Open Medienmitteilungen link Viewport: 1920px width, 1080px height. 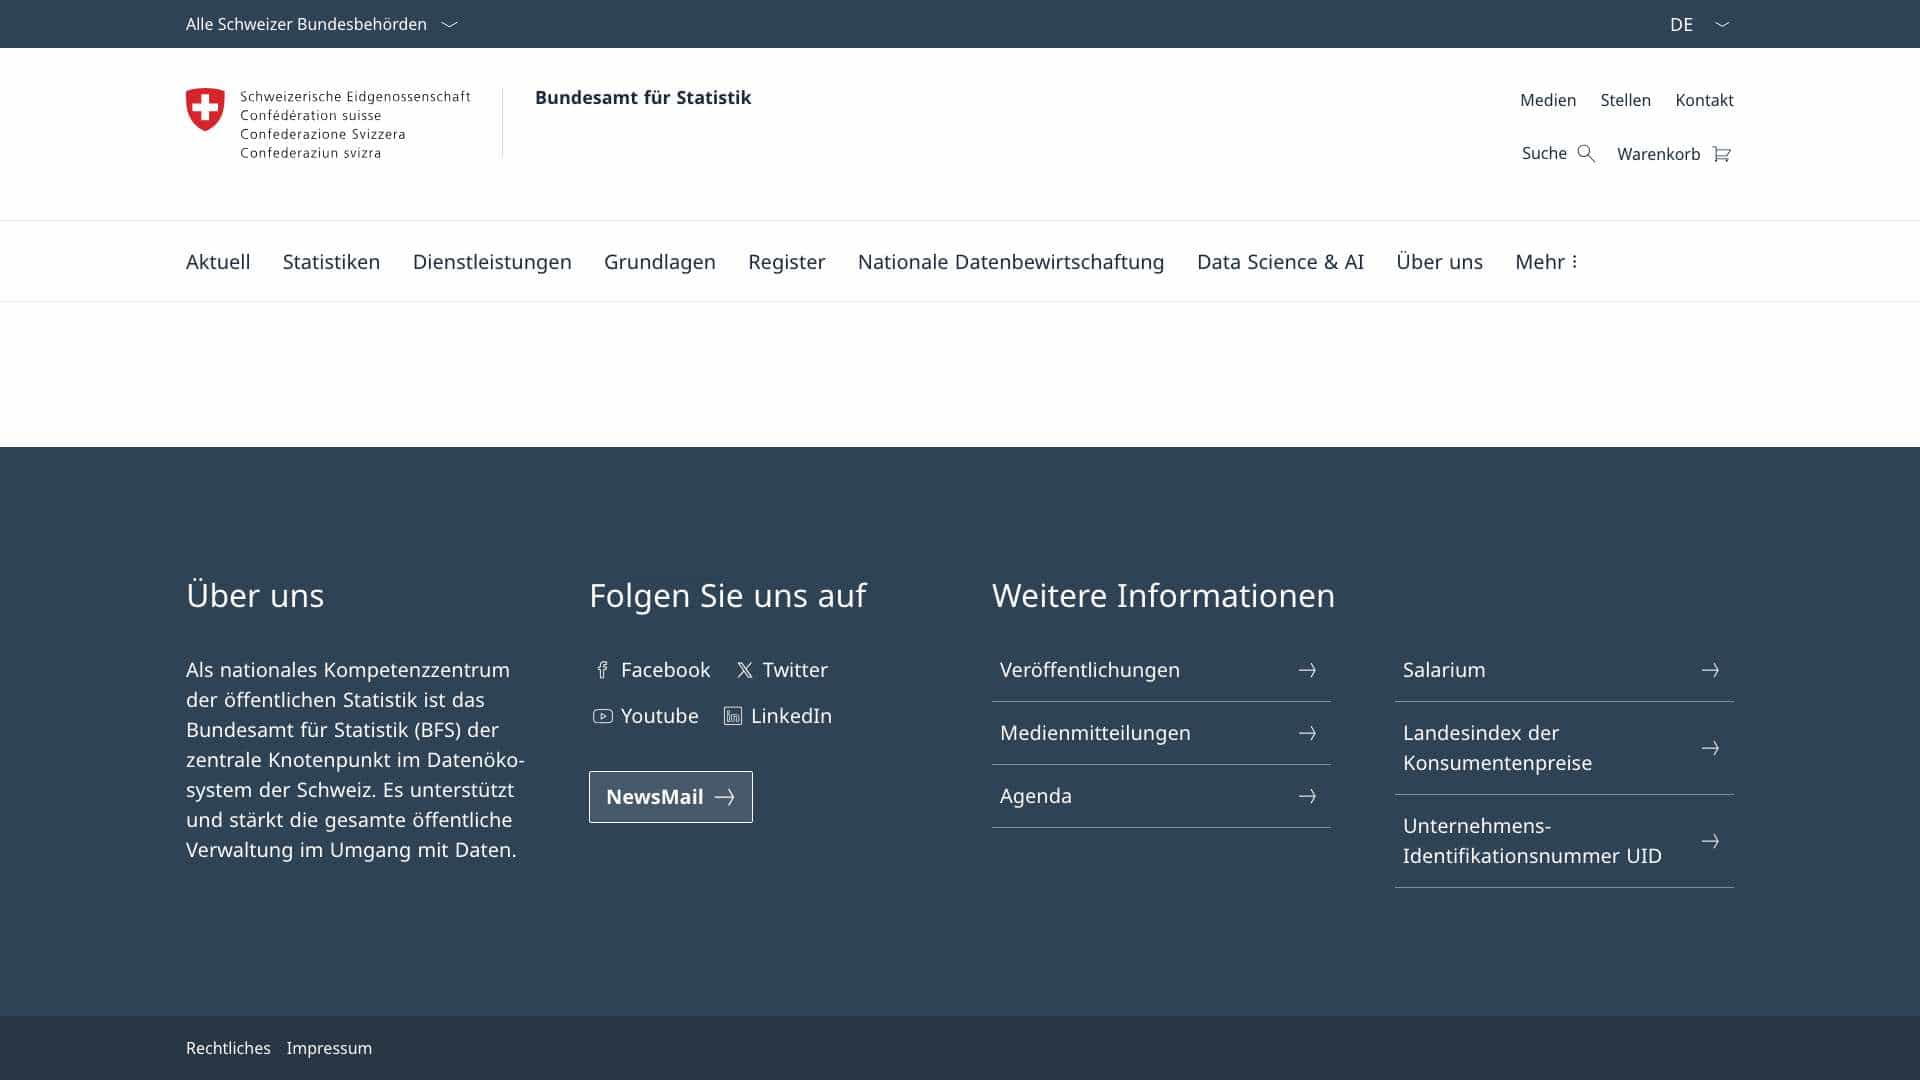pos(1161,733)
